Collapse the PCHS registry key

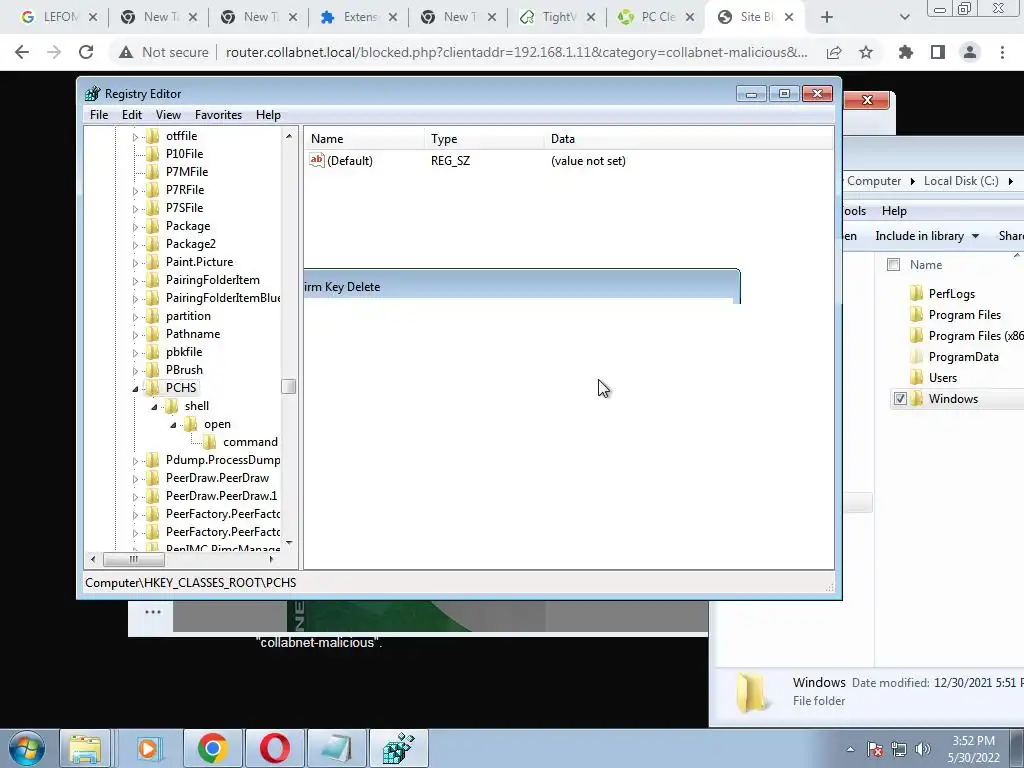pos(135,389)
